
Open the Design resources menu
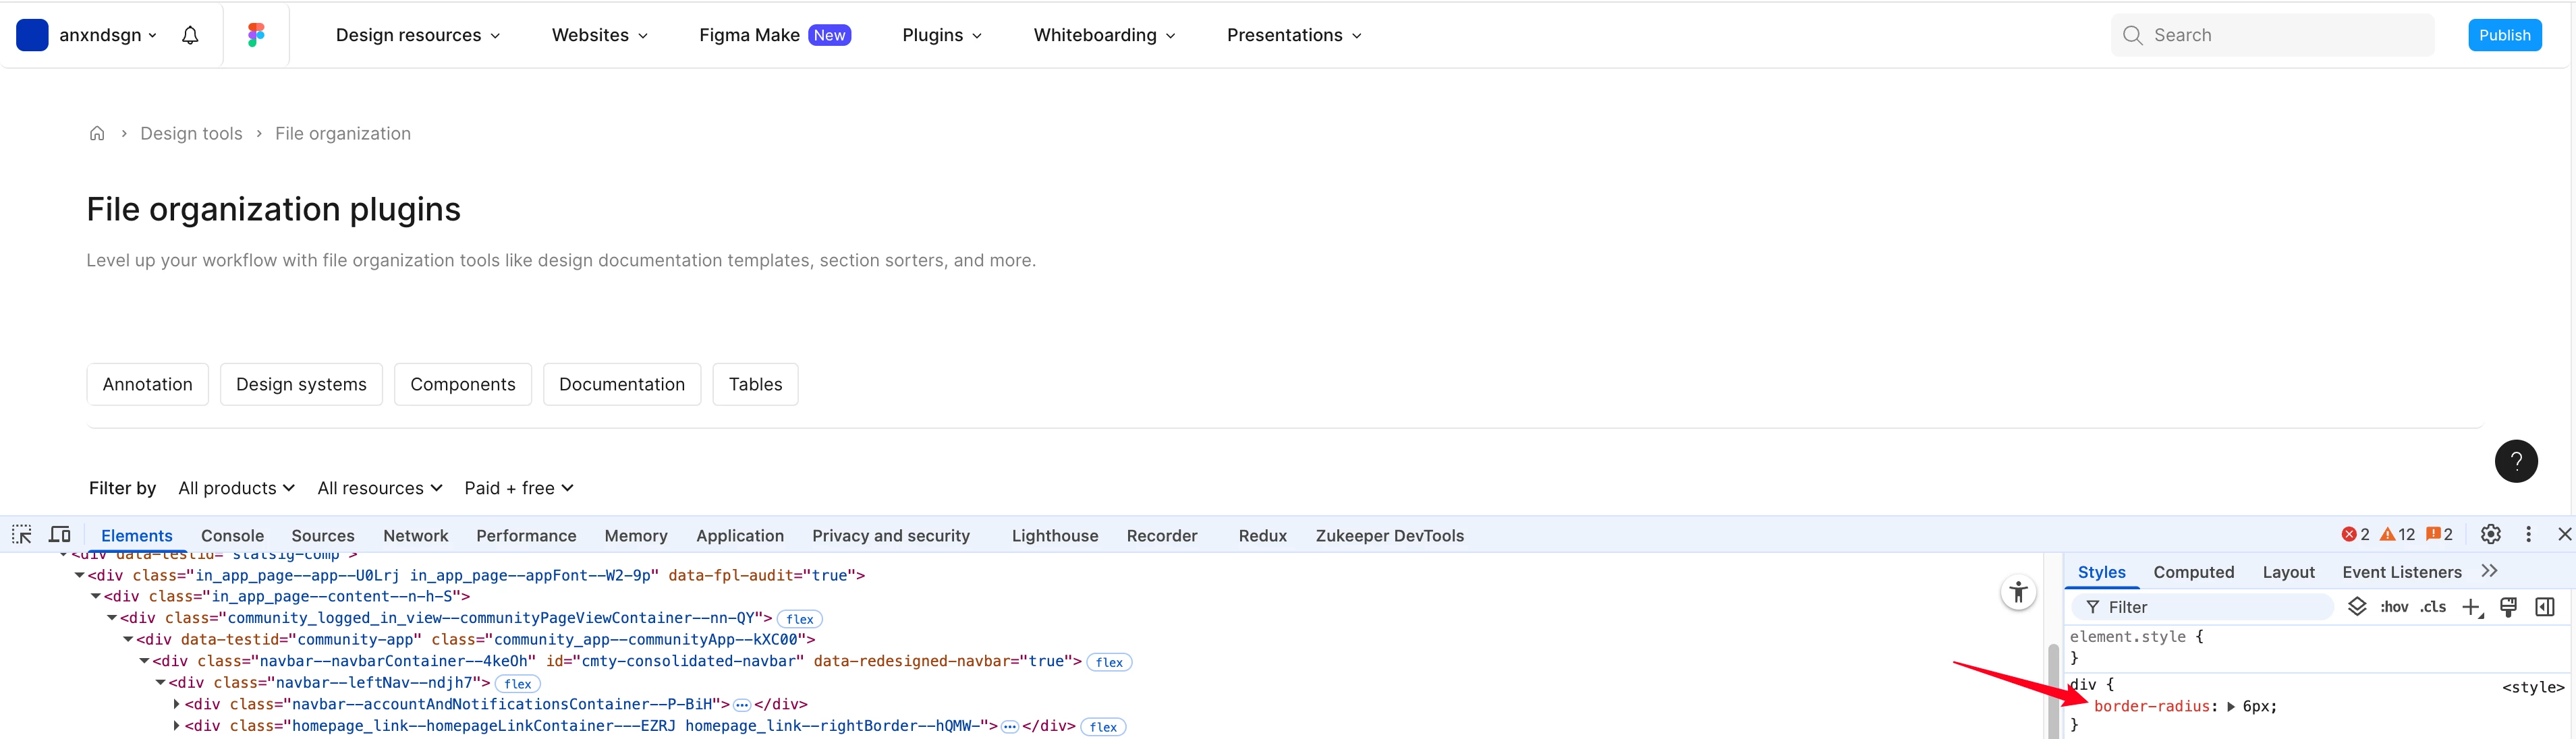tap(418, 35)
